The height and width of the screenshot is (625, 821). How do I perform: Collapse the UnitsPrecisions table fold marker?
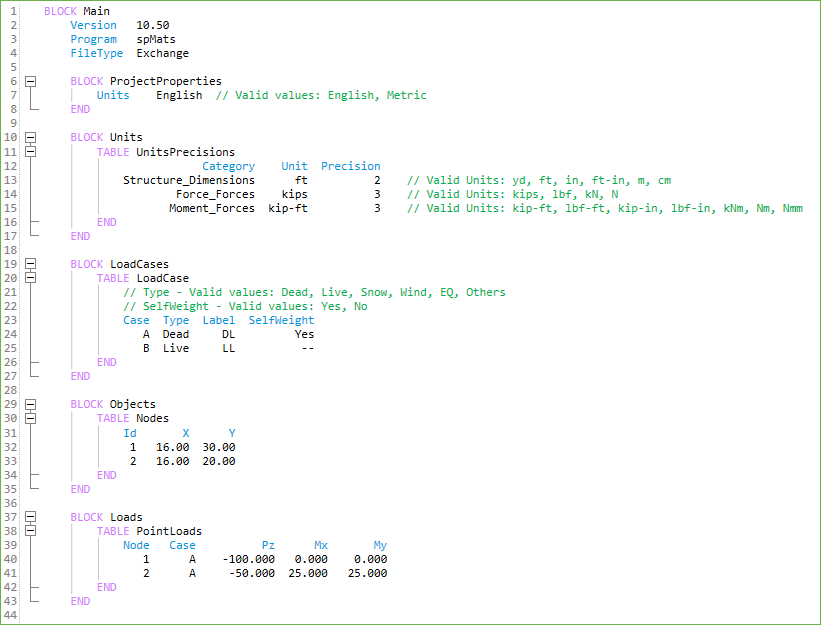[31, 152]
